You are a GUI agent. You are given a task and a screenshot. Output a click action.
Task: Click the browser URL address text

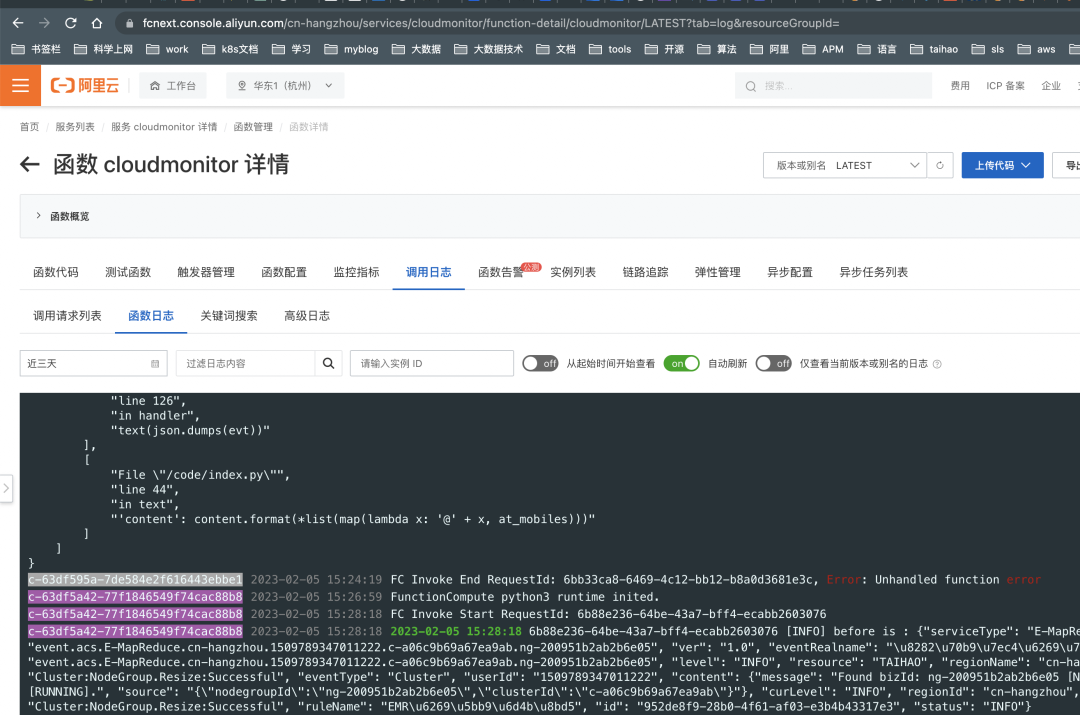click(x=491, y=23)
